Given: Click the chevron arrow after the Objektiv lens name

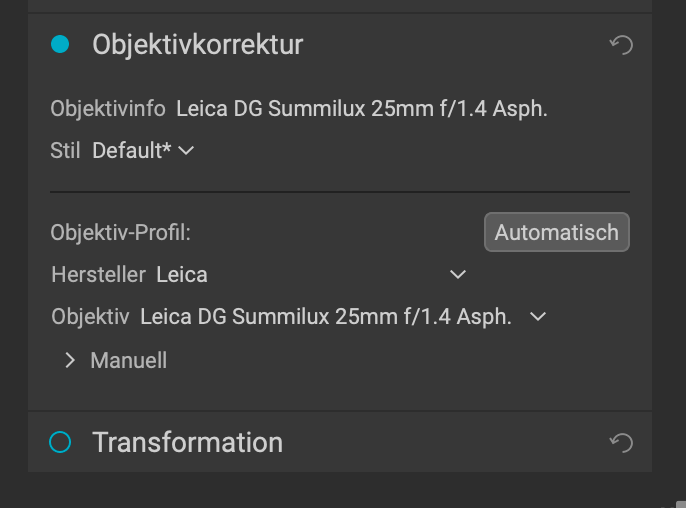Looking at the screenshot, I should click(538, 316).
